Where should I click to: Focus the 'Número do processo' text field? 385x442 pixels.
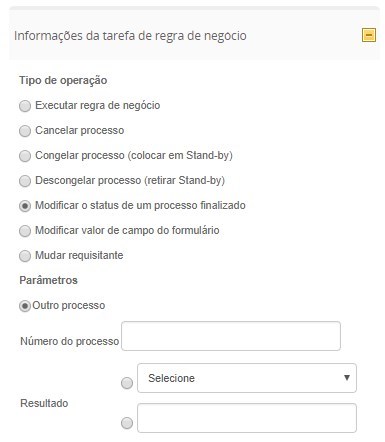(231, 336)
